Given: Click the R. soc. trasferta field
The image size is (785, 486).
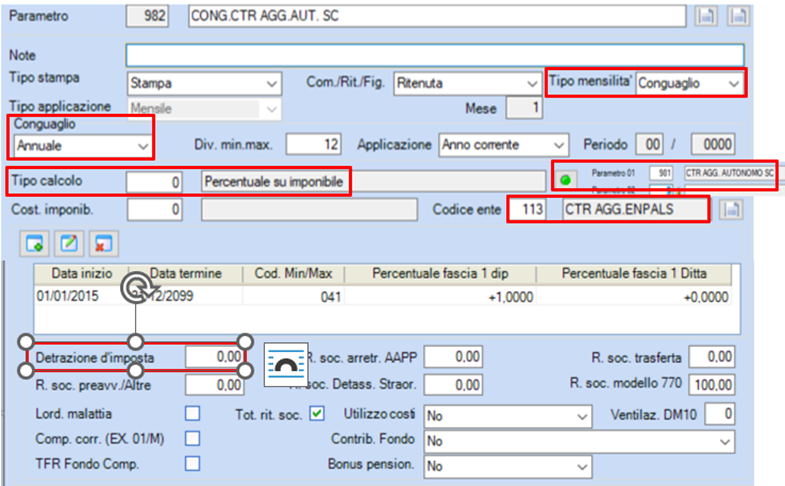Looking at the screenshot, I should tap(712, 357).
